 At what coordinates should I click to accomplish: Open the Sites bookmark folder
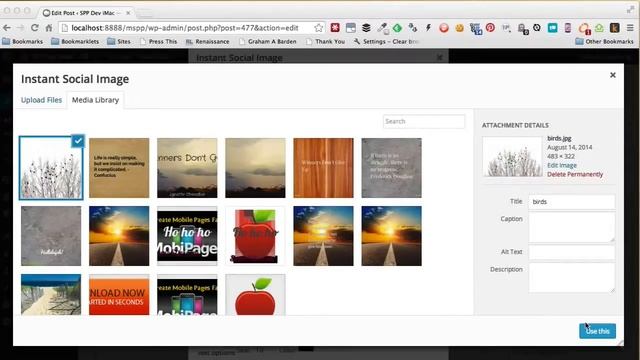119,41
